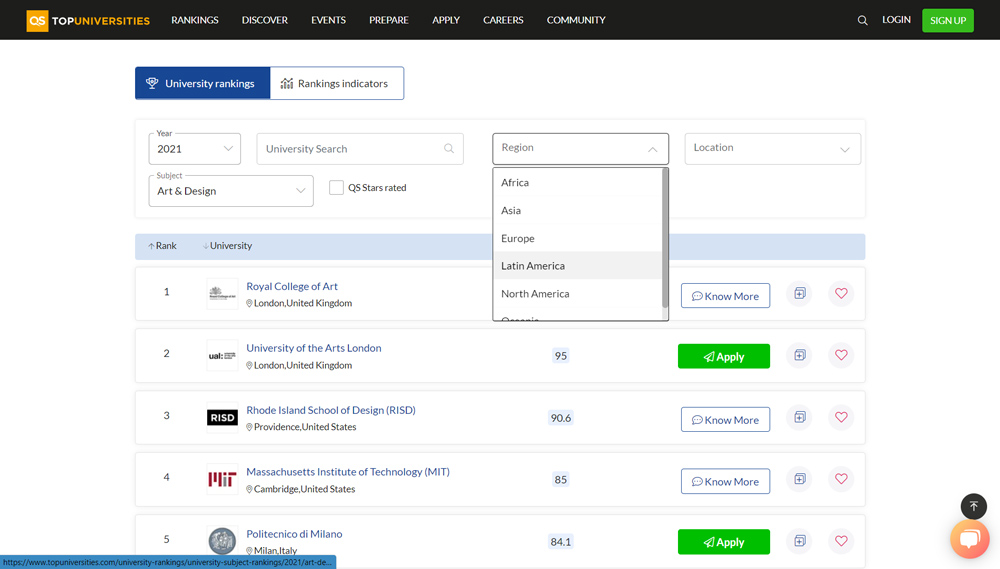Screen dimensions: 1000x569
Task: Favorite University of the Arts London
Action: [841, 355]
